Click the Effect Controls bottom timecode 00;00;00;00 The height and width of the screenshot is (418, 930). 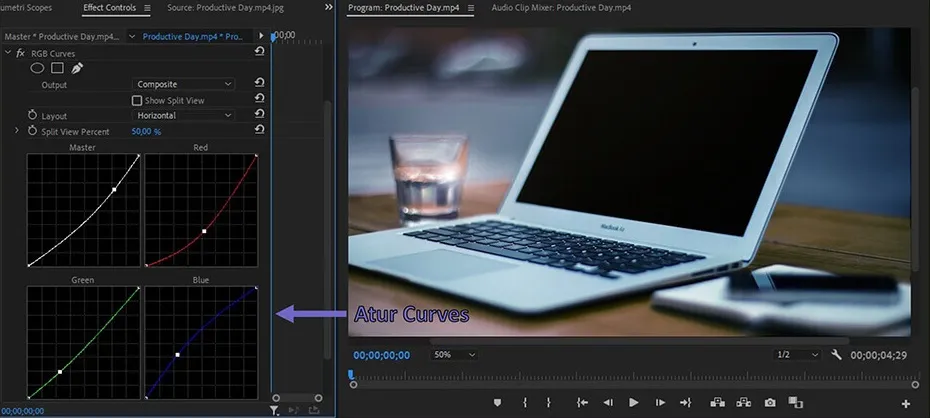point(23,410)
